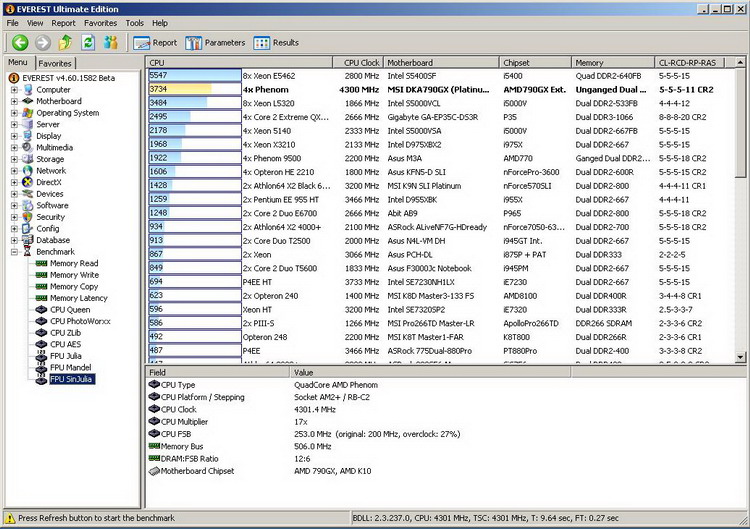This screenshot has width=750, height=529.
Task: Click the green Back arrow icon
Action: pos(20,42)
